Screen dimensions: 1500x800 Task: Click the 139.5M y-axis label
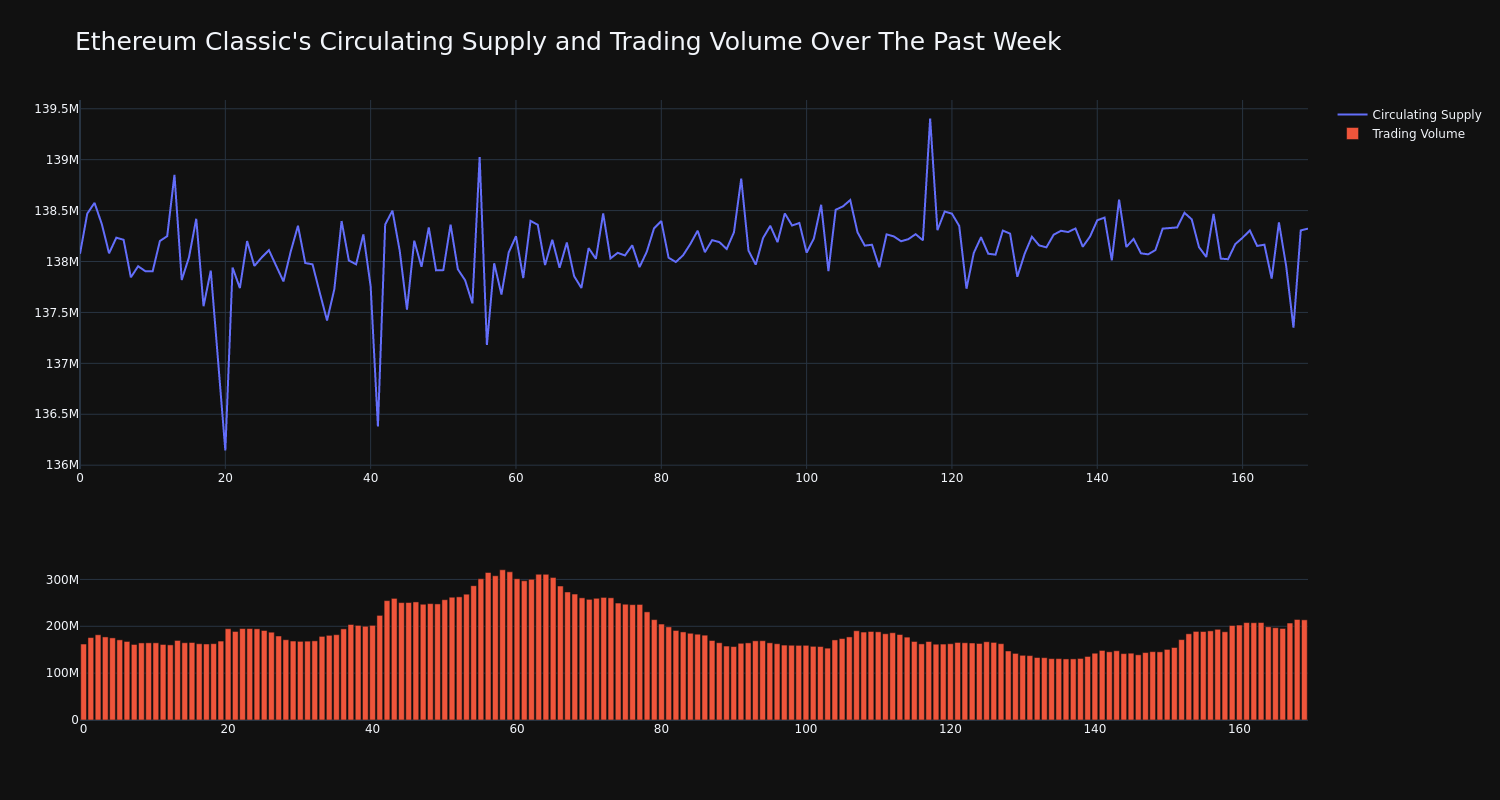click(x=56, y=109)
